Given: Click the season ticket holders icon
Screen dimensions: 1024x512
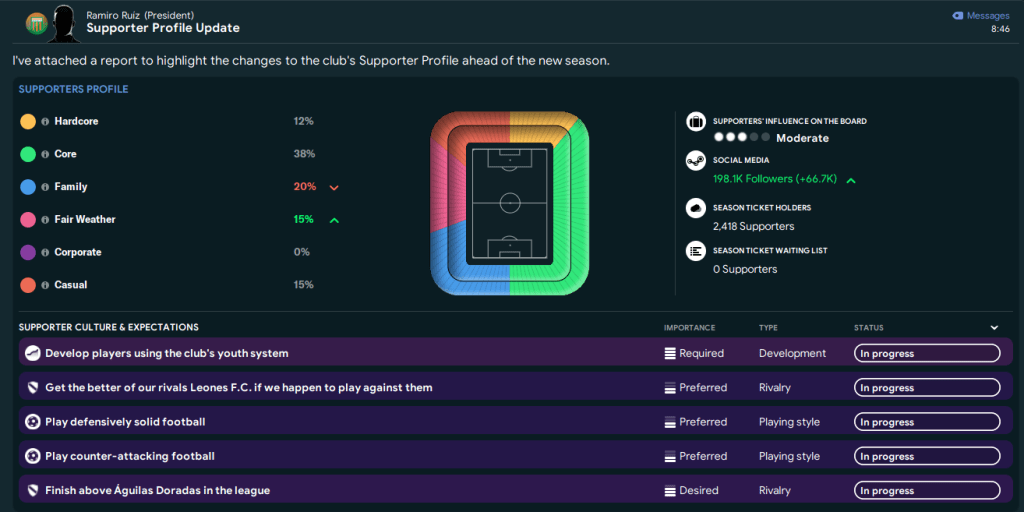Looking at the screenshot, I should [696, 209].
